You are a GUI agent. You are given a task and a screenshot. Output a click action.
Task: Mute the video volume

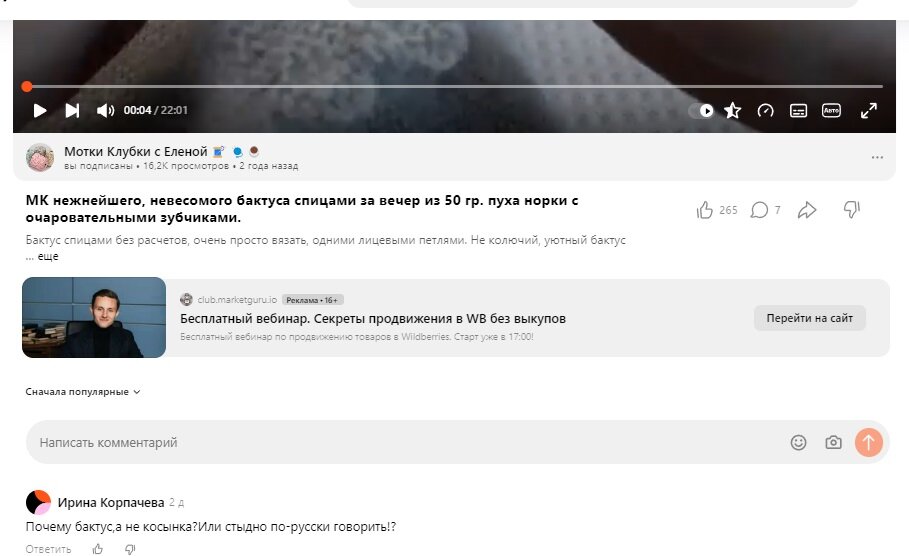tap(105, 110)
